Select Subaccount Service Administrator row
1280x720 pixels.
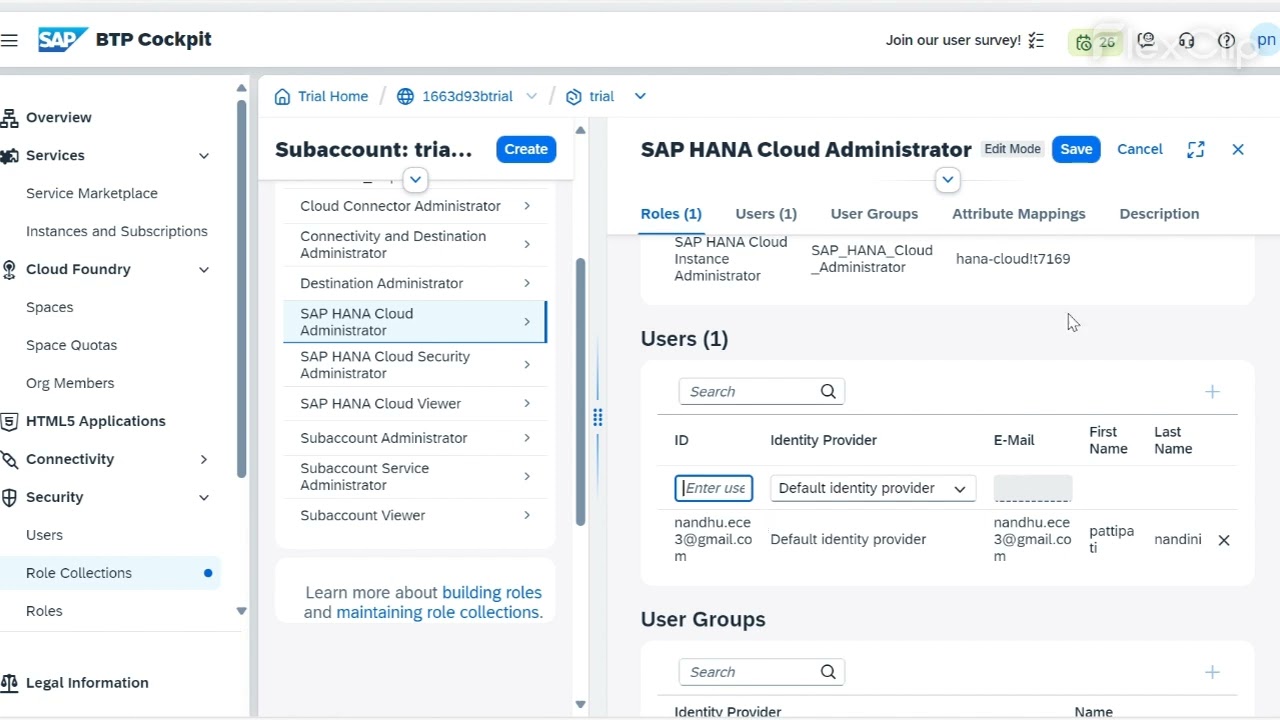415,477
